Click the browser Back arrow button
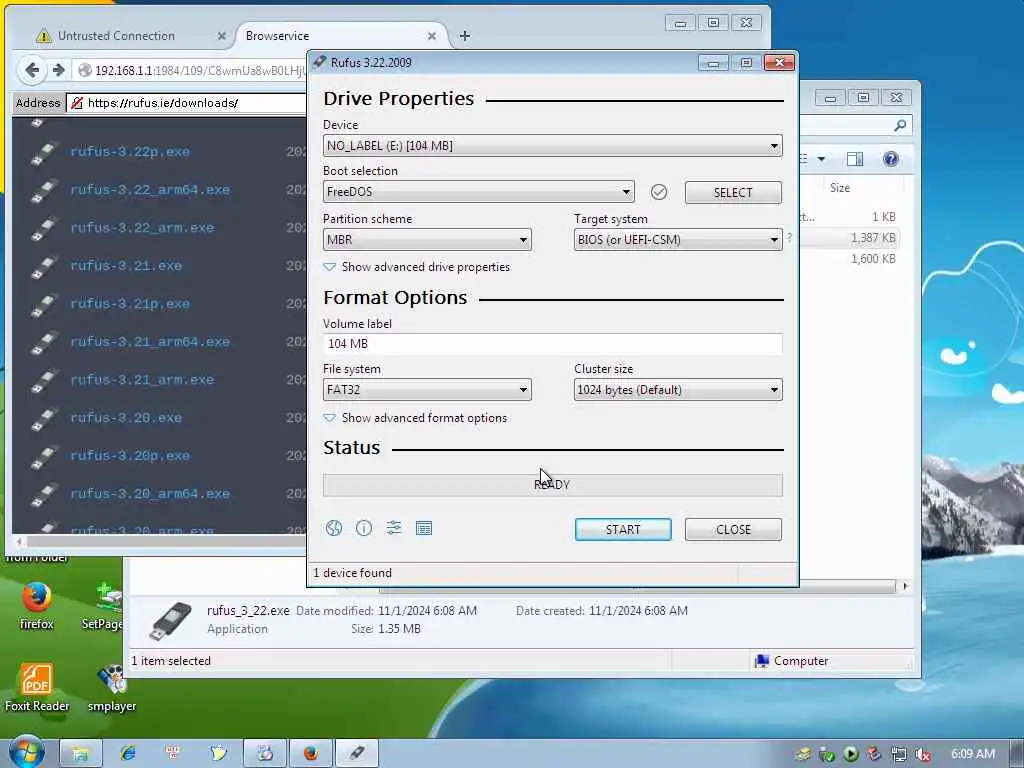 [32, 70]
